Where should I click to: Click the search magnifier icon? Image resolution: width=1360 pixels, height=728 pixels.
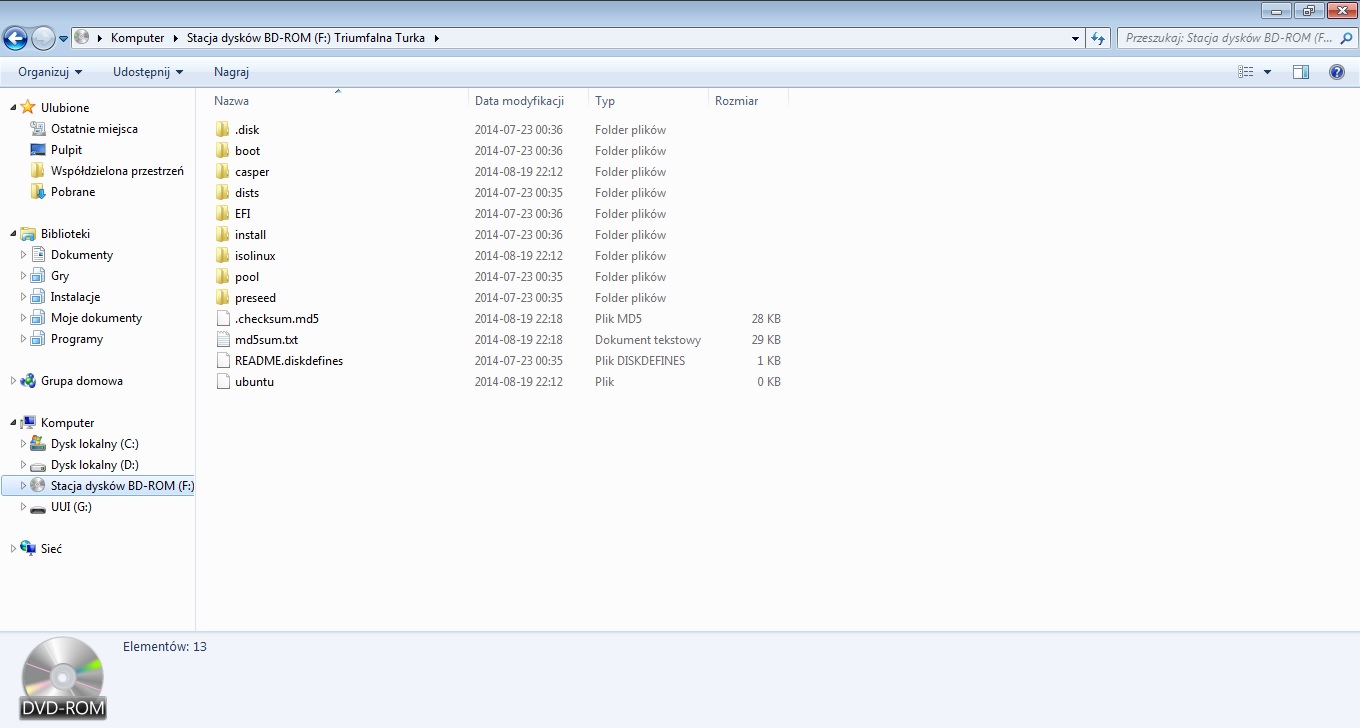click(1345, 38)
